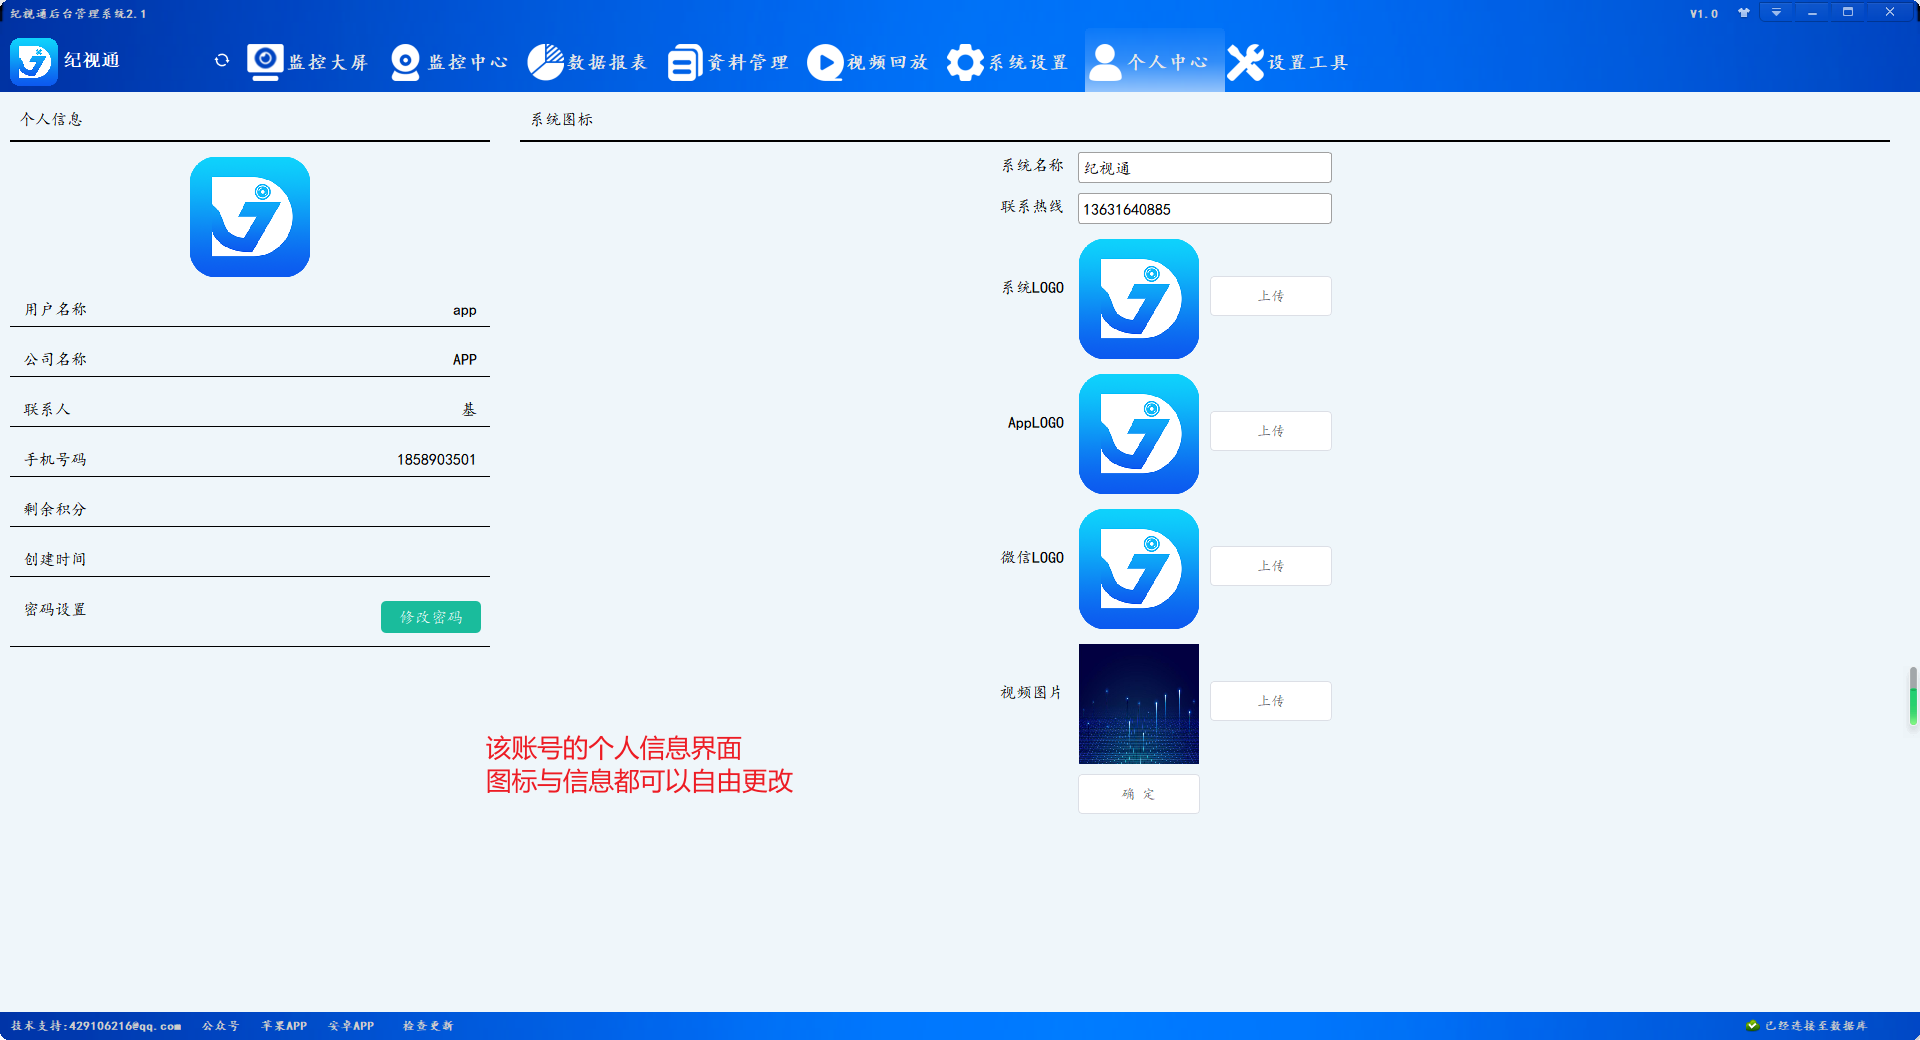The height and width of the screenshot is (1040, 1920).
Task: Click 检查更新 link in status bar
Action: [428, 1026]
